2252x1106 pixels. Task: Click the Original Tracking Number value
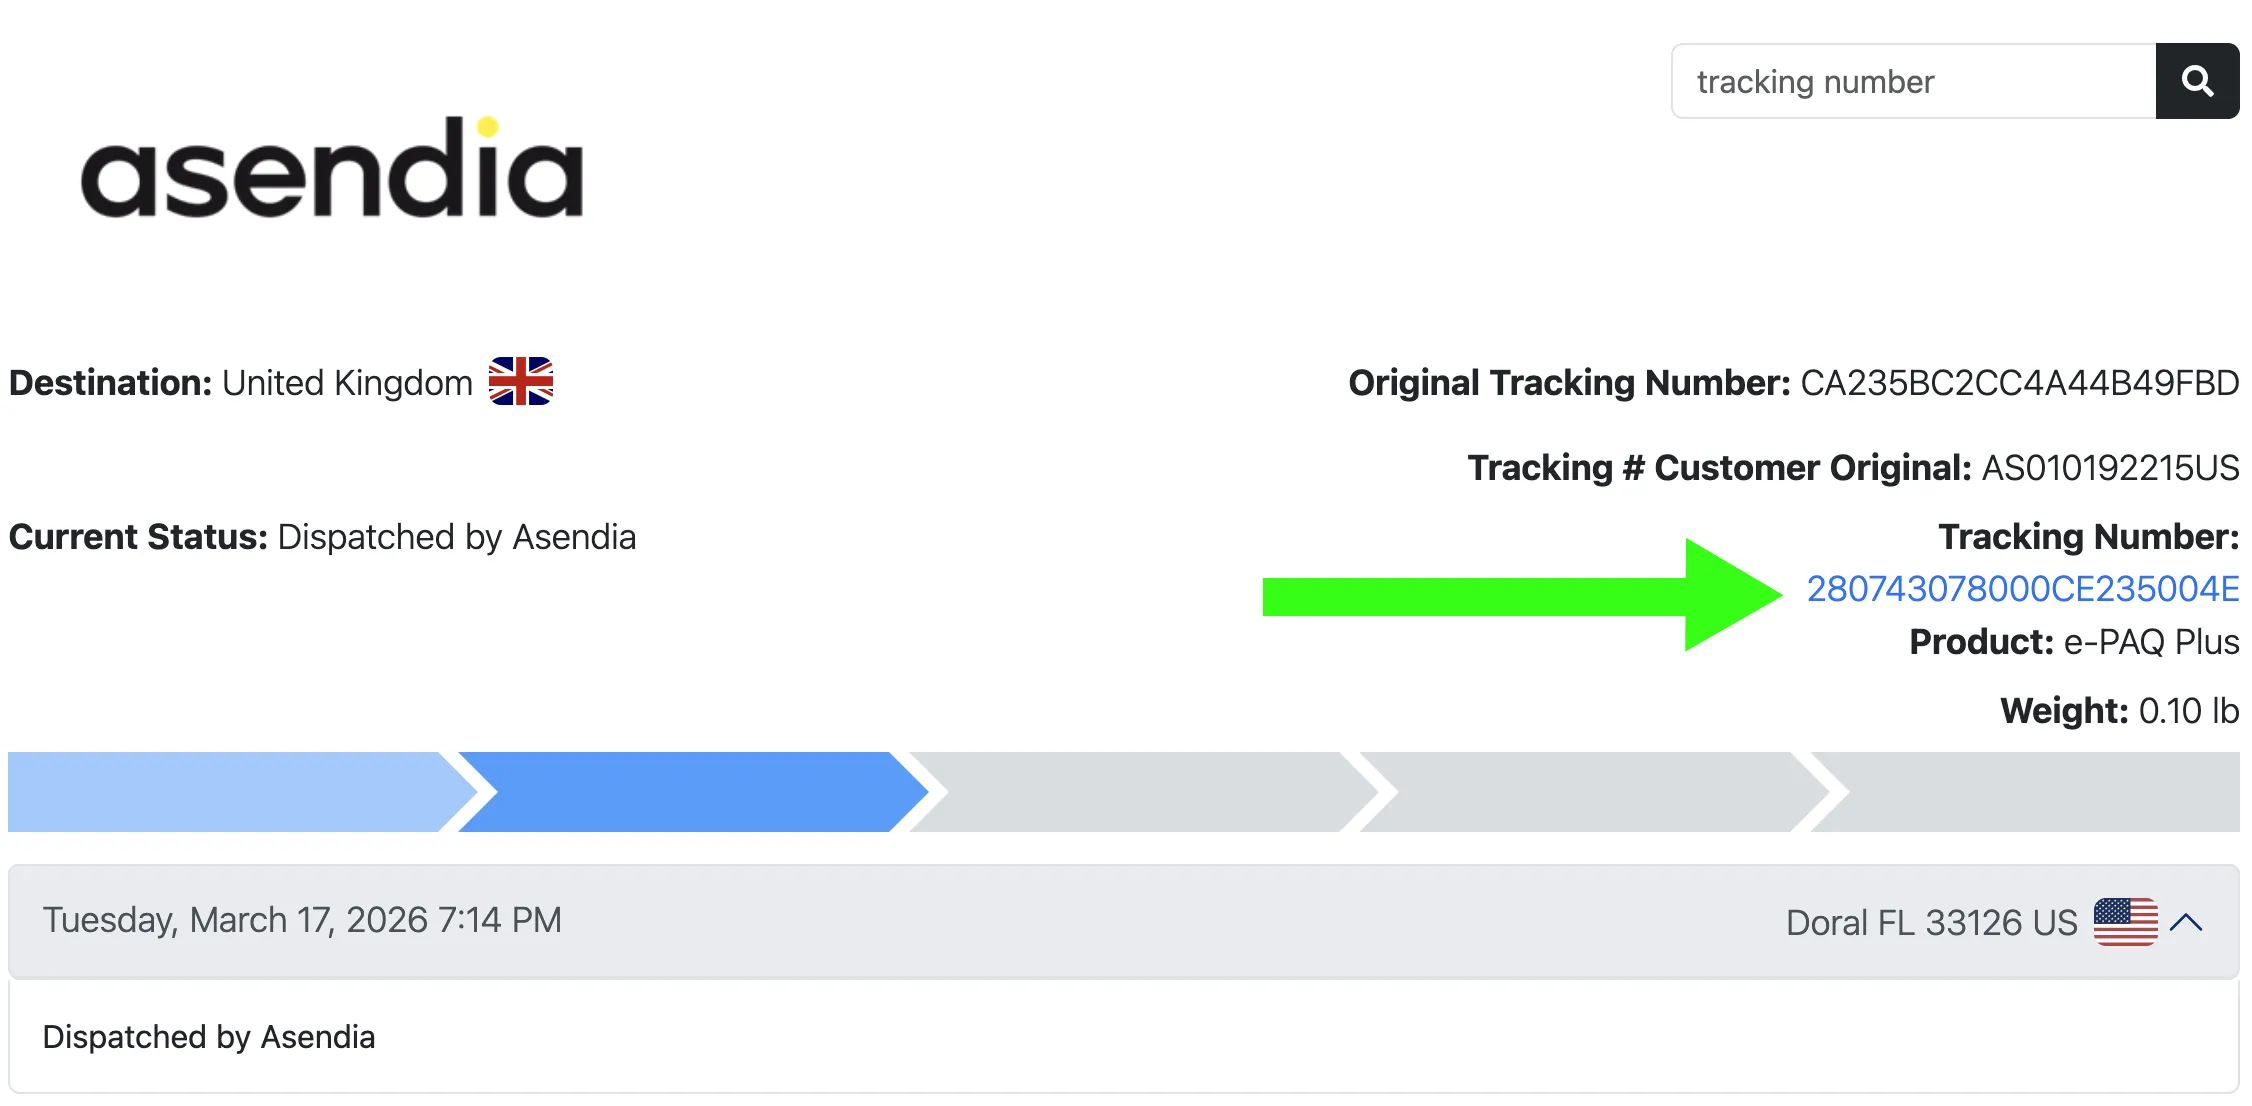coord(2019,383)
